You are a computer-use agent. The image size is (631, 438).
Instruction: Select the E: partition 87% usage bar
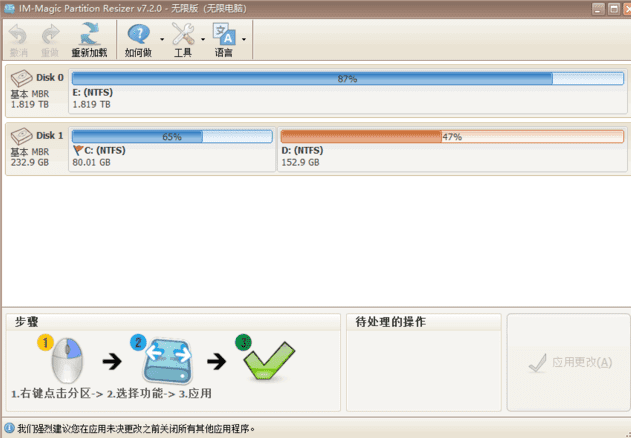[x=348, y=79]
